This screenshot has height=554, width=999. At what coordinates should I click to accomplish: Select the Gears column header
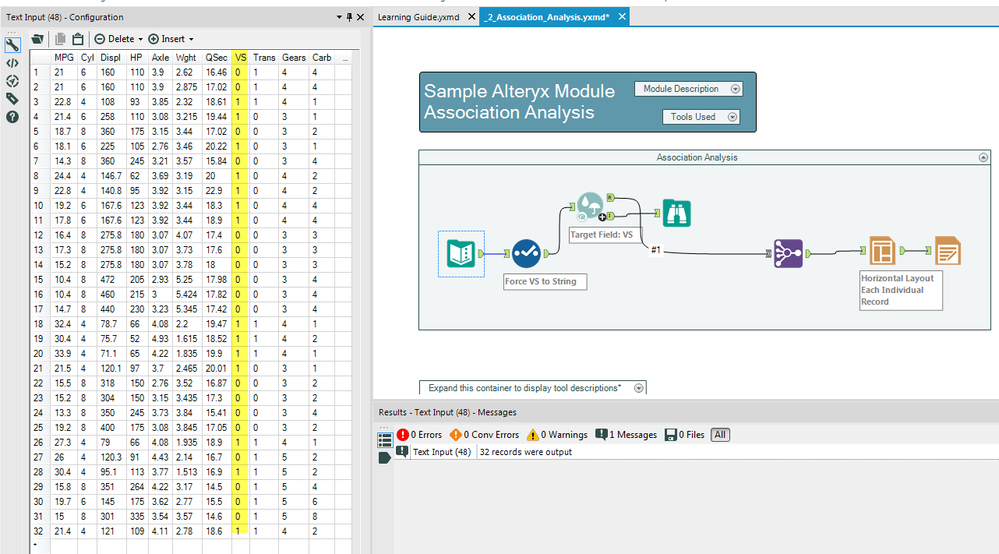pyautogui.click(x=294, y=58)
